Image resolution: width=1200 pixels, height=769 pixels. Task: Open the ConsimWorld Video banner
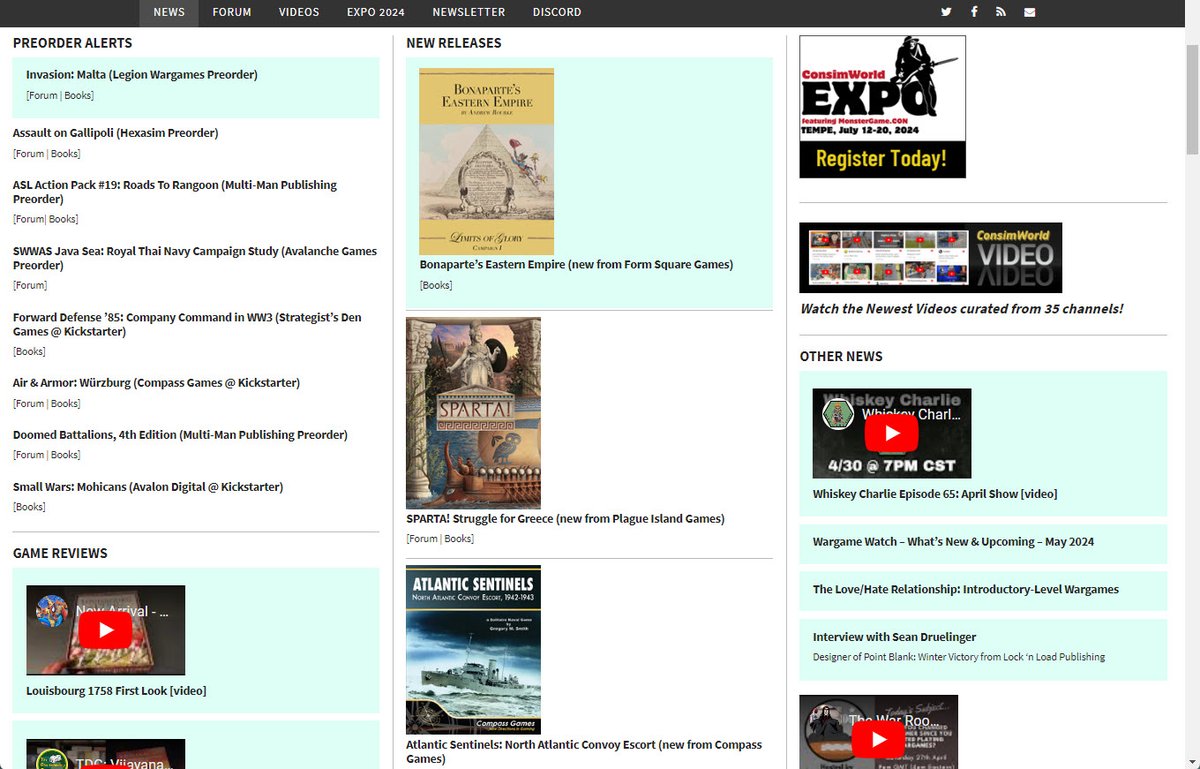pos(930,258)
